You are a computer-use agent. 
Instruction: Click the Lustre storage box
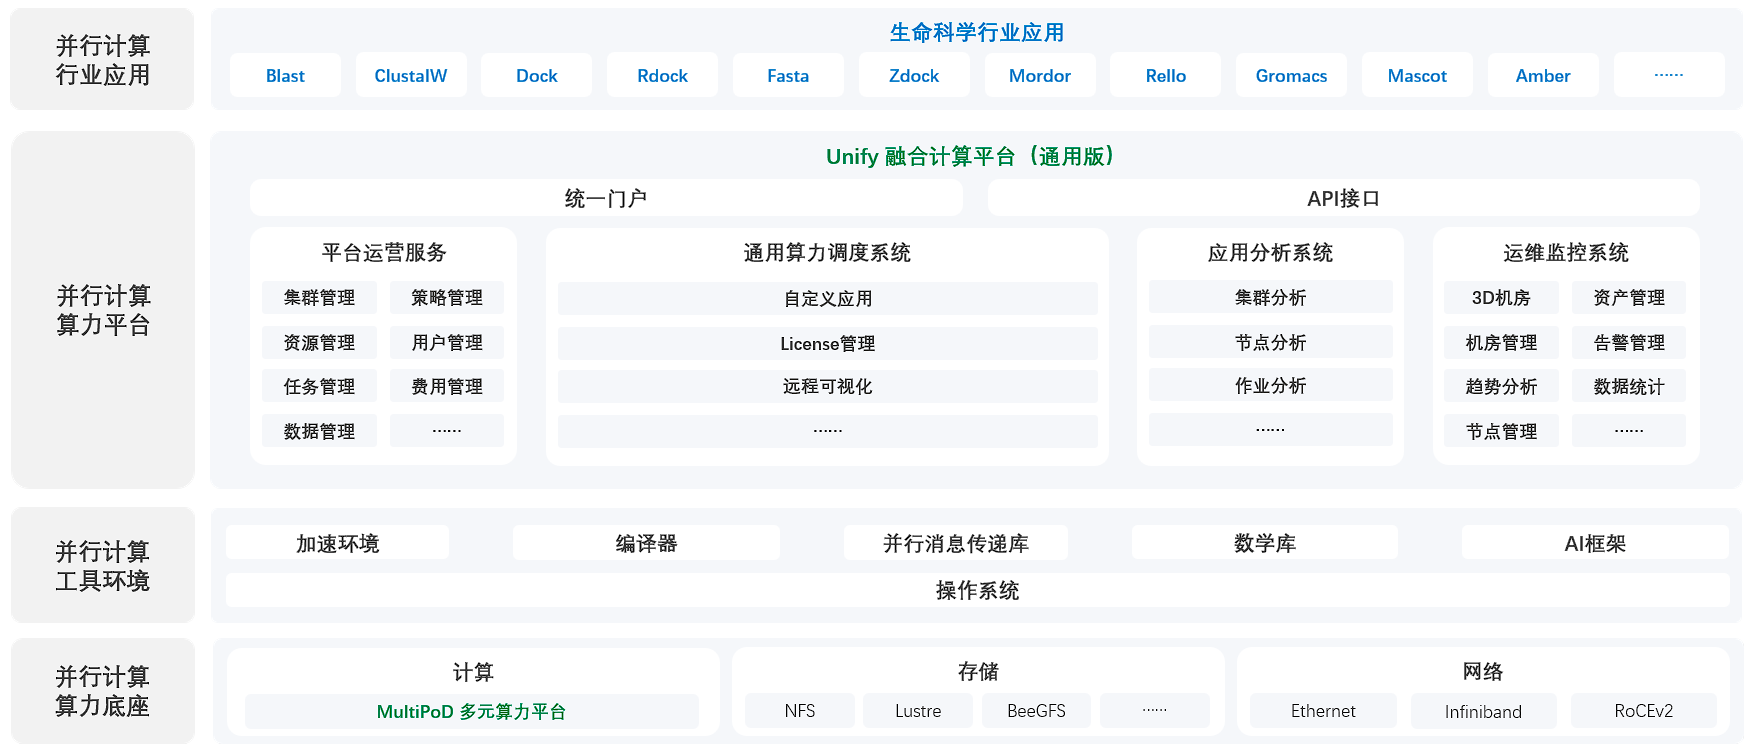tap(918, 710)
